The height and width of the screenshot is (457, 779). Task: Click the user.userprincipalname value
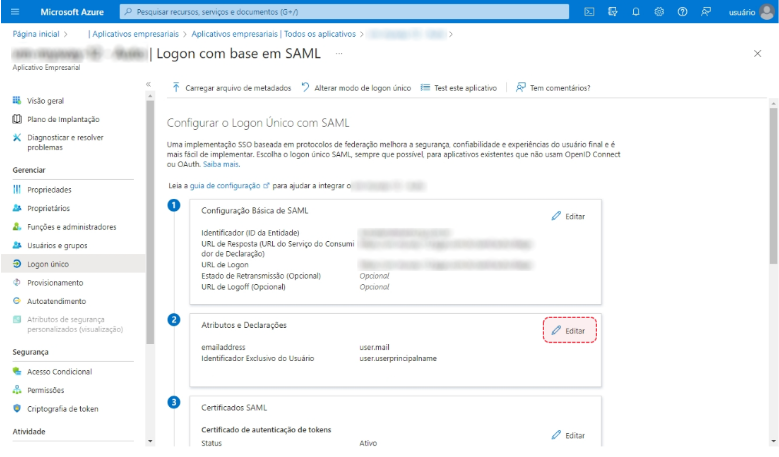(398, 358)
